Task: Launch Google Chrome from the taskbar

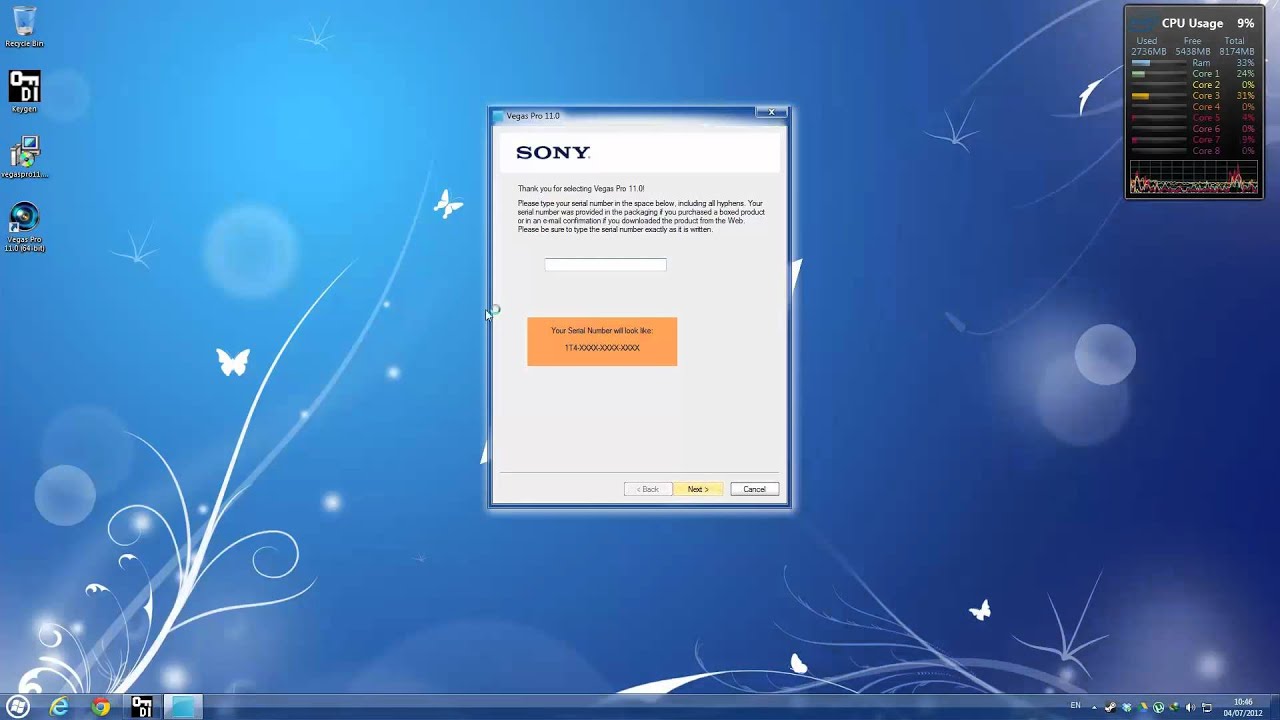Action: click(x=101, y=707)
